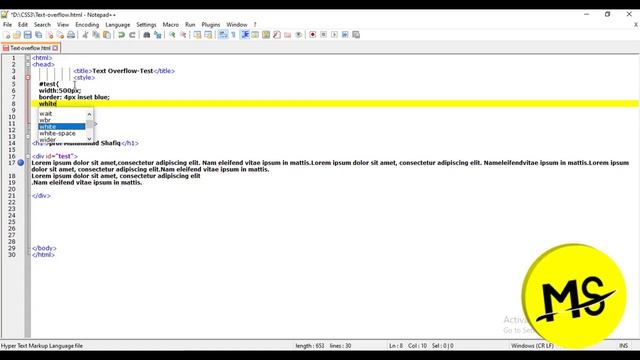This screenshot has height=360, width=640.
Task: Open the Macro menu
Action: (x=171, y=25)
